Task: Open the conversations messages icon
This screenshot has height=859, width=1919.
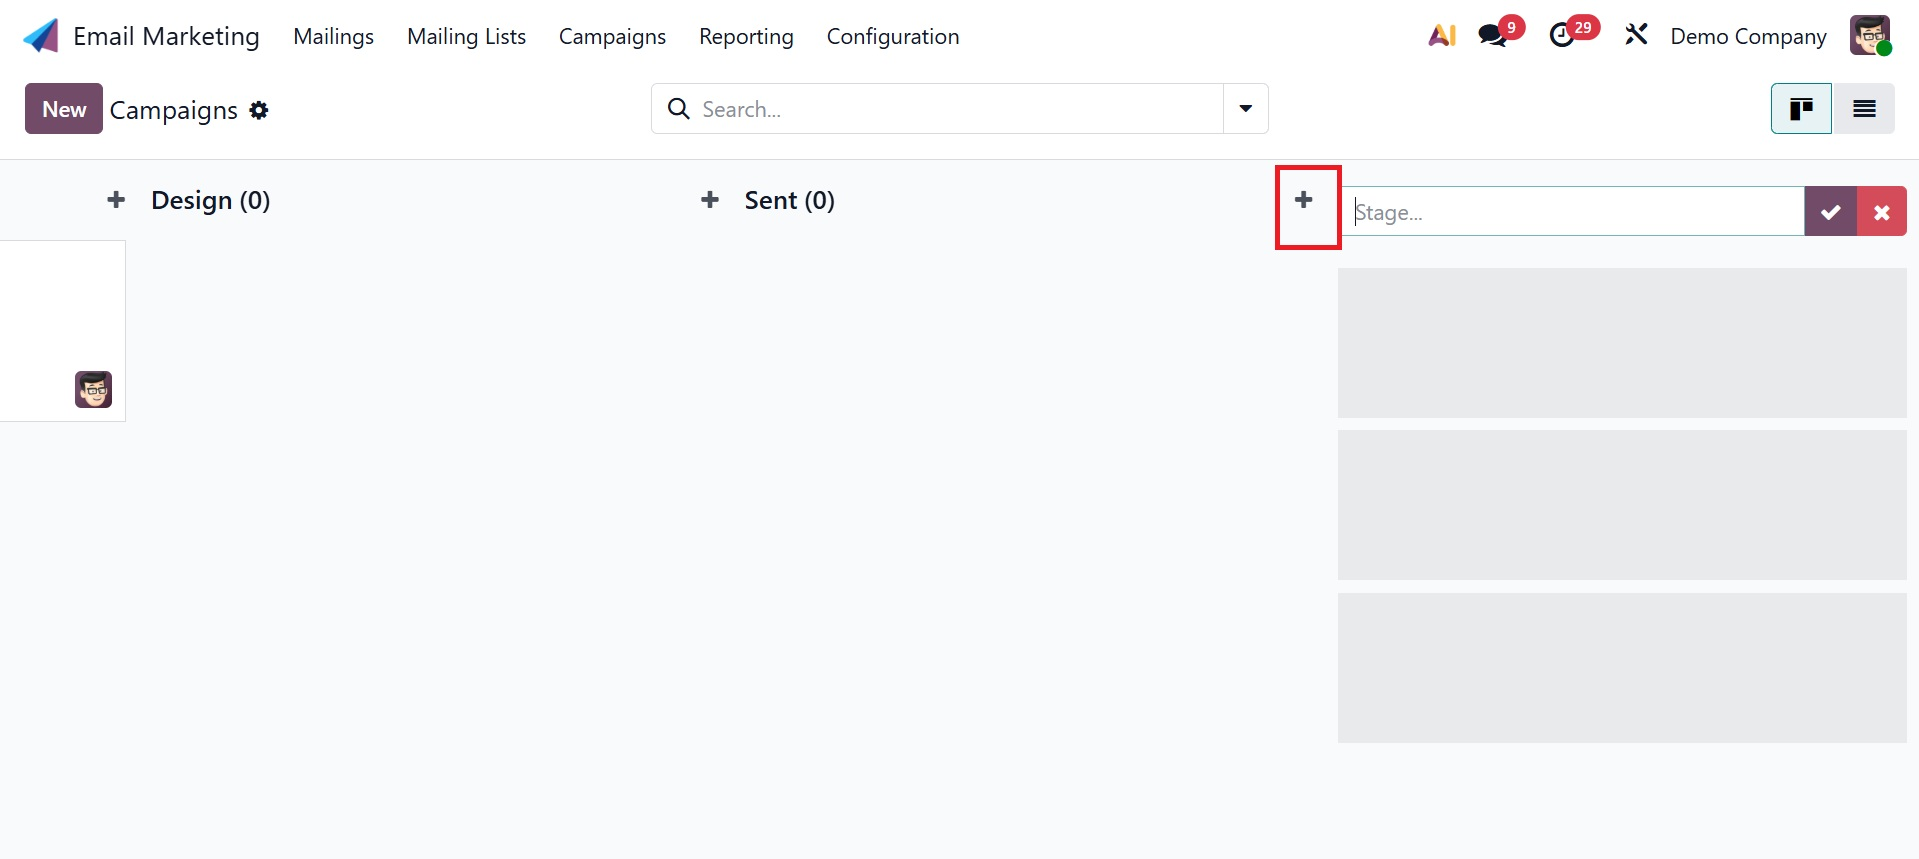Action: point(1493,36)
